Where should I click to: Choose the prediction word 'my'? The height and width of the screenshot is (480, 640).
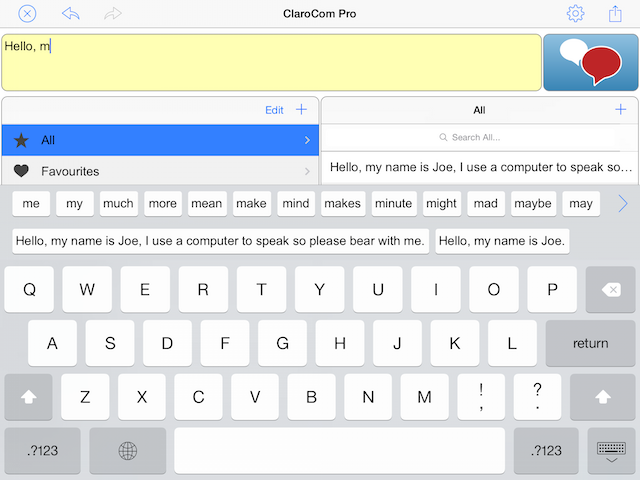click(x=75, y=203)
